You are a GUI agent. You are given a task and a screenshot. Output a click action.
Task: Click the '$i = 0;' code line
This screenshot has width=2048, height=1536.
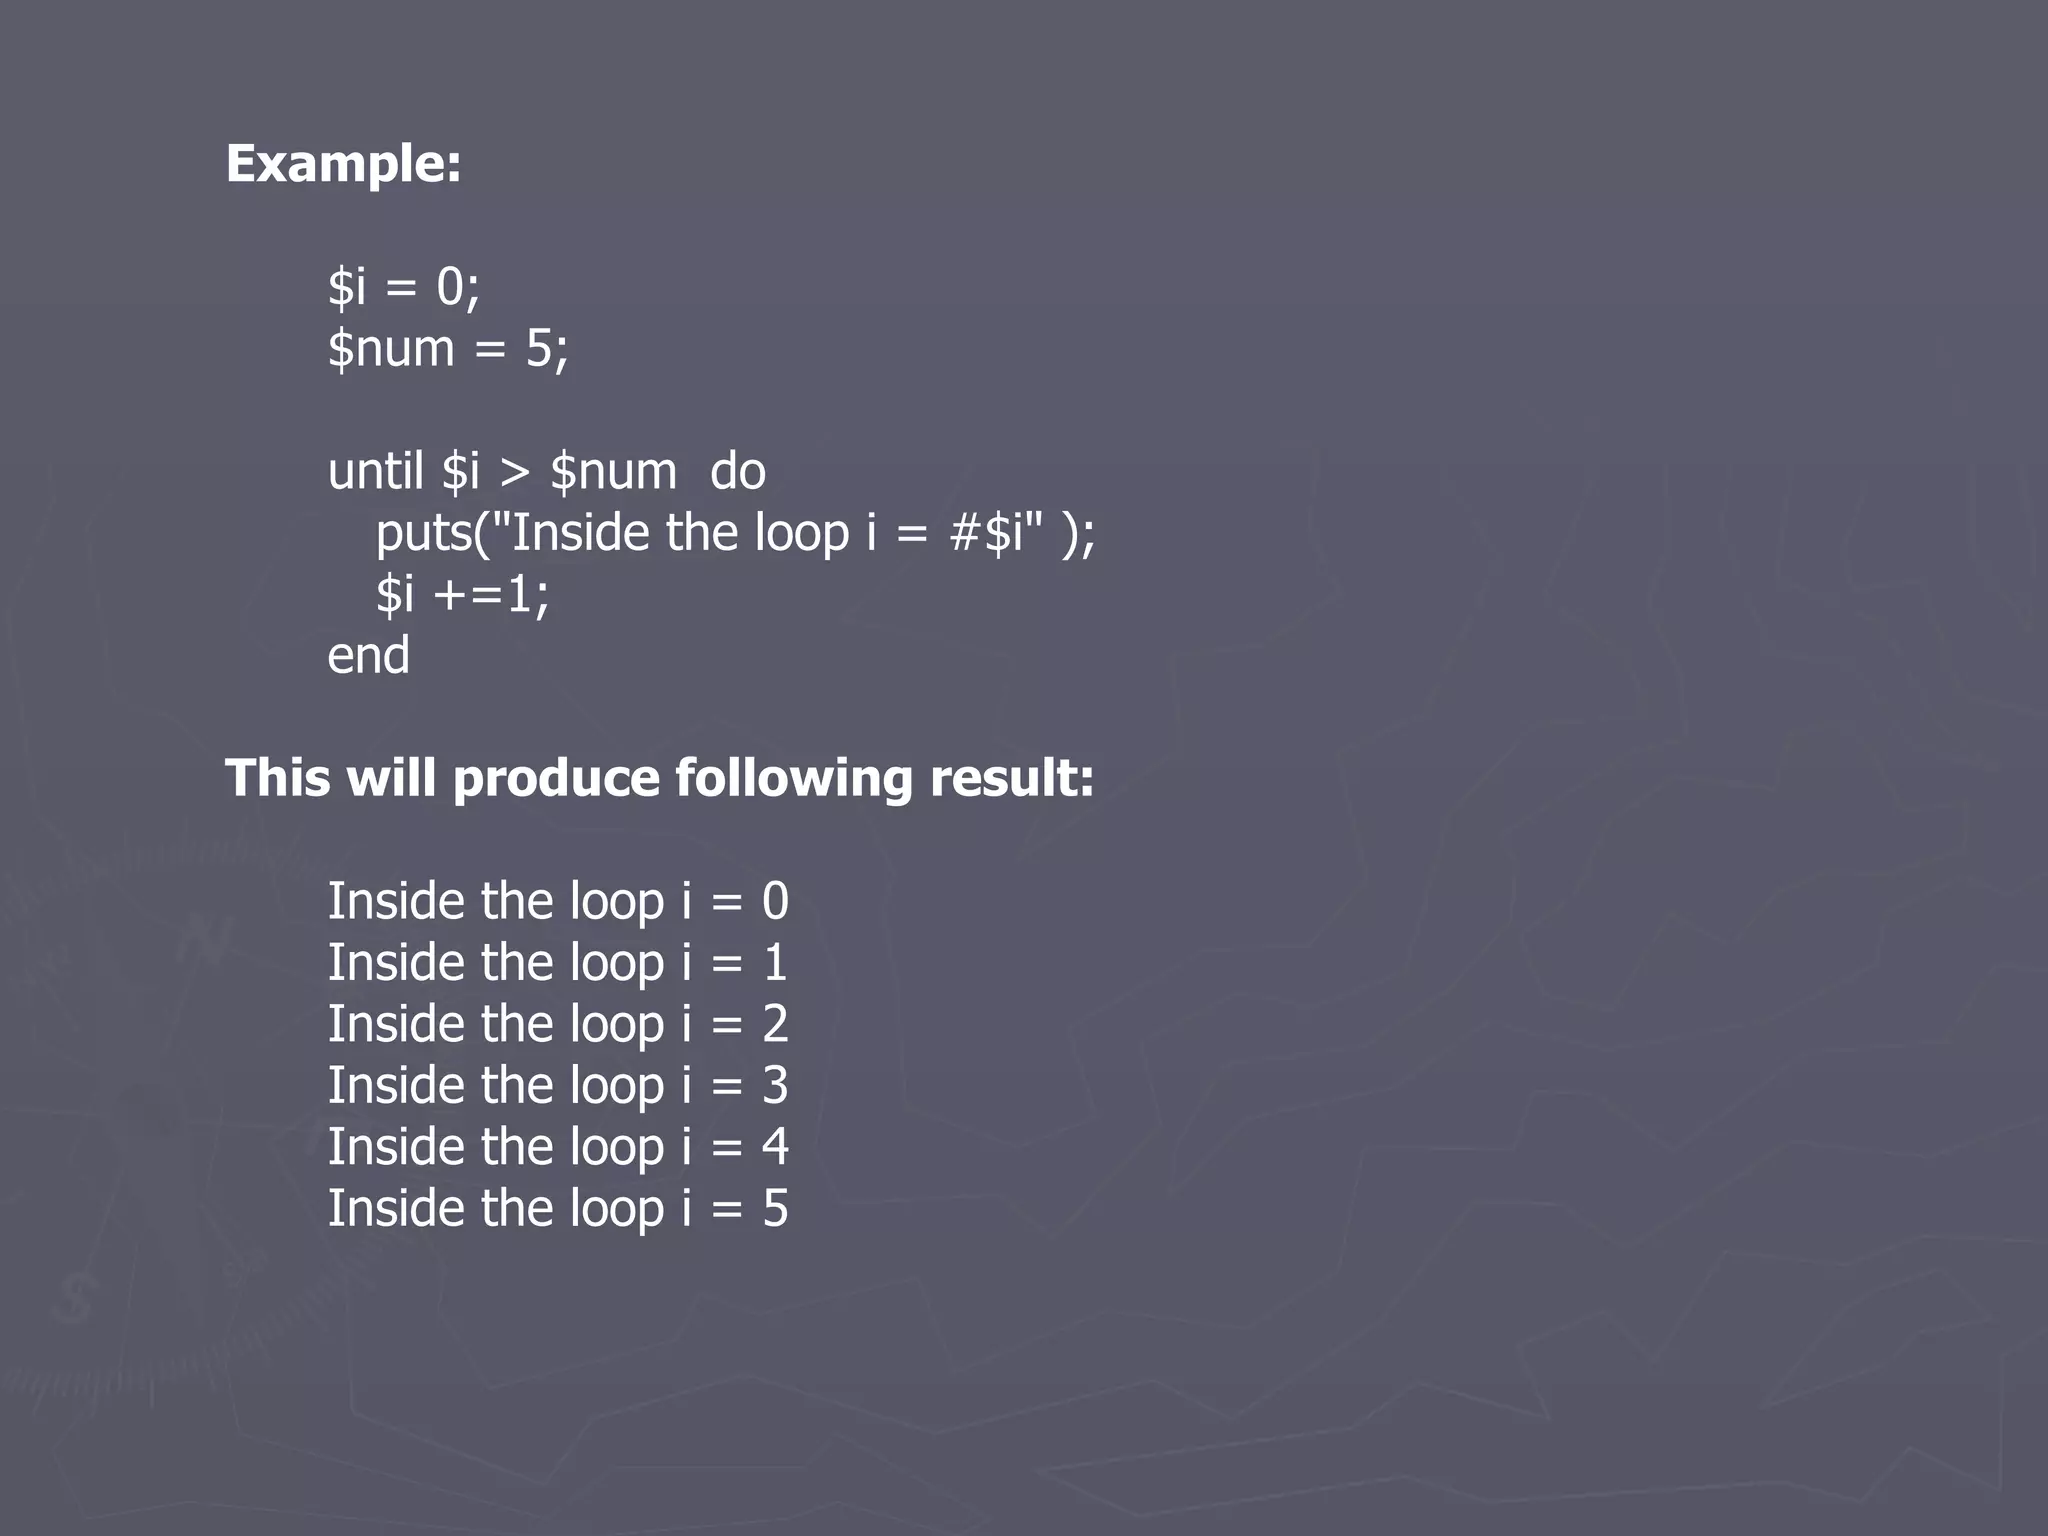[x=404, y=287]
